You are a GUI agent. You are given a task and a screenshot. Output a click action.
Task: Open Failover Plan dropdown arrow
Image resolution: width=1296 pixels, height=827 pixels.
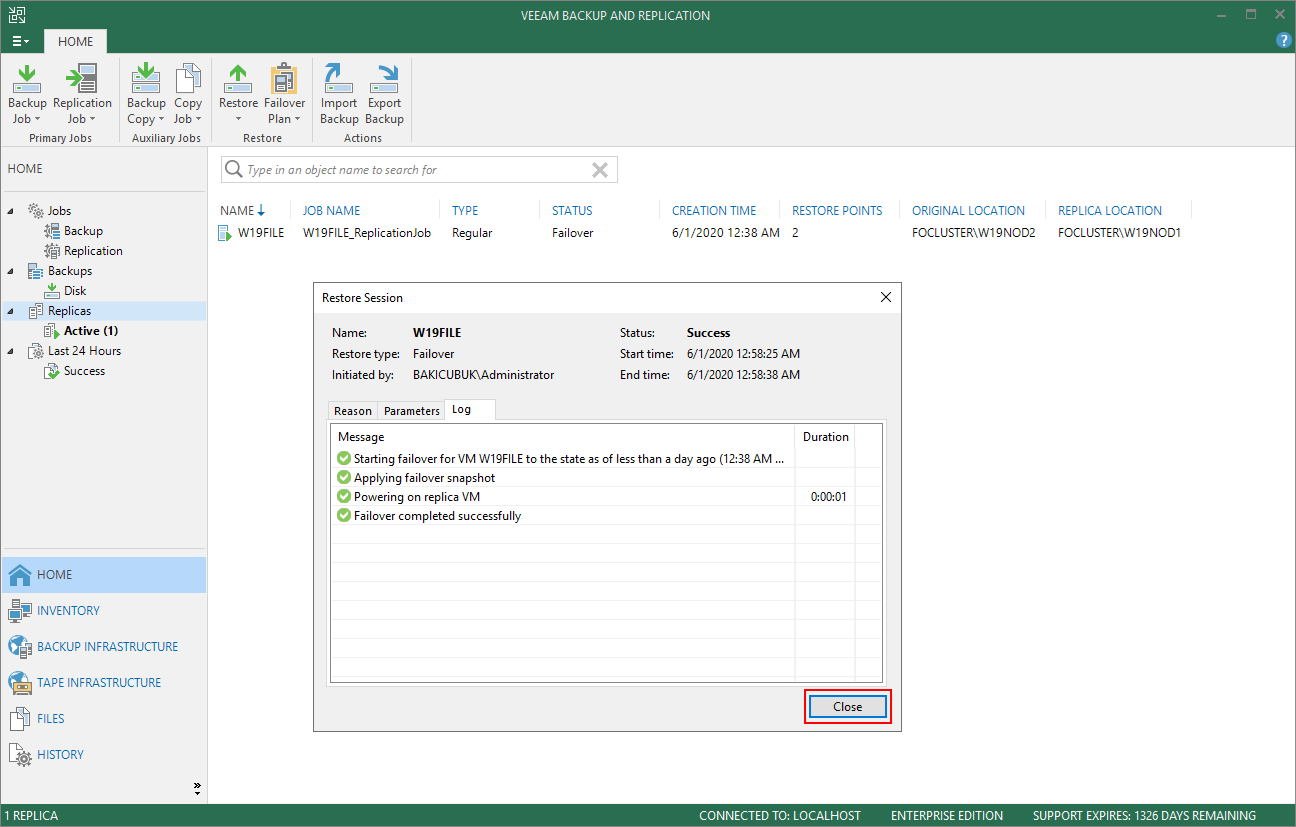point(297,120)
